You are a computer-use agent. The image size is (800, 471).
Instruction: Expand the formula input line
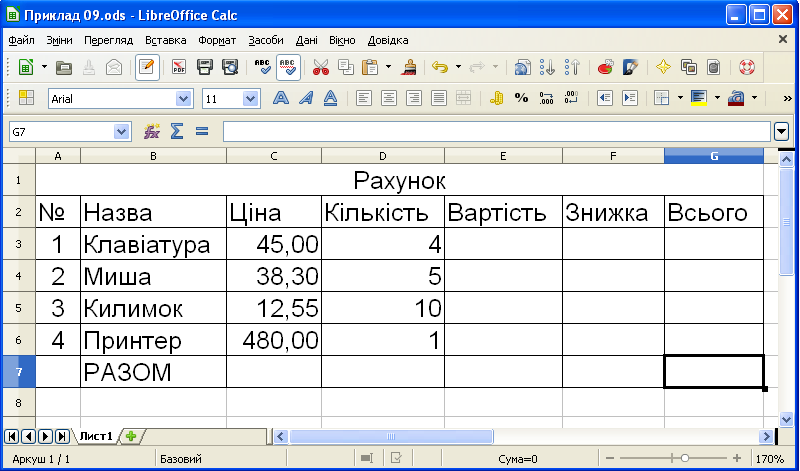[x=781, y=132]
